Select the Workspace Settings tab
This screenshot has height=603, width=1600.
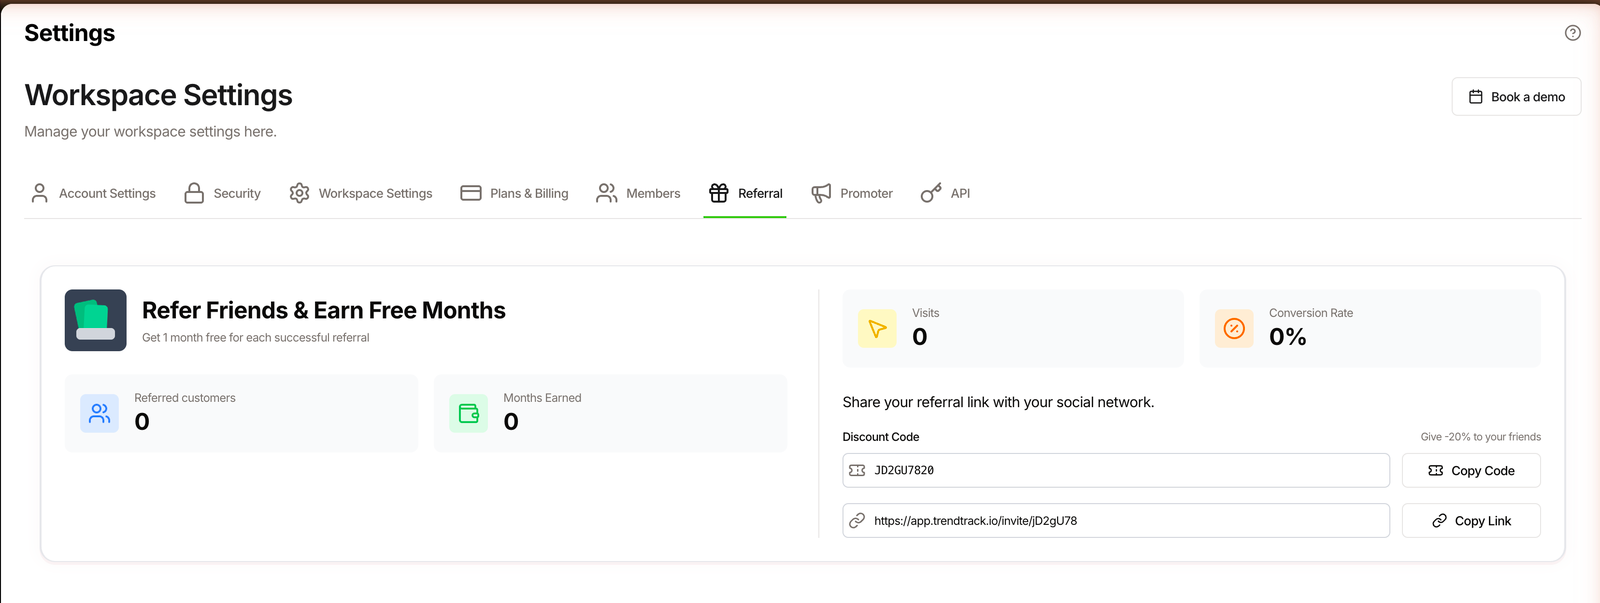(x=361, y=193)
